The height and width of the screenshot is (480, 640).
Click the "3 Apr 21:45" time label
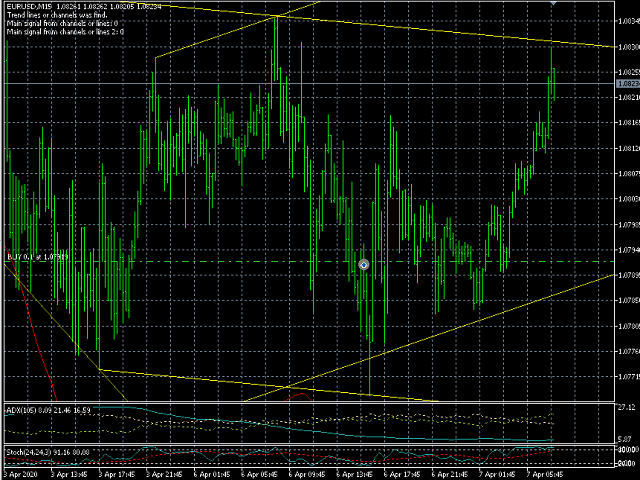(x=164, y=475)
